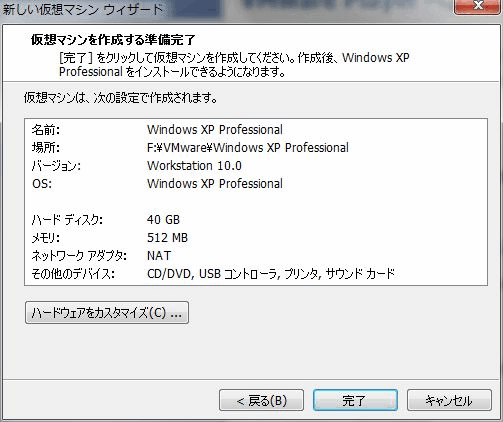
Task: Go back with the 戻る(B) button
Action: 261,400
